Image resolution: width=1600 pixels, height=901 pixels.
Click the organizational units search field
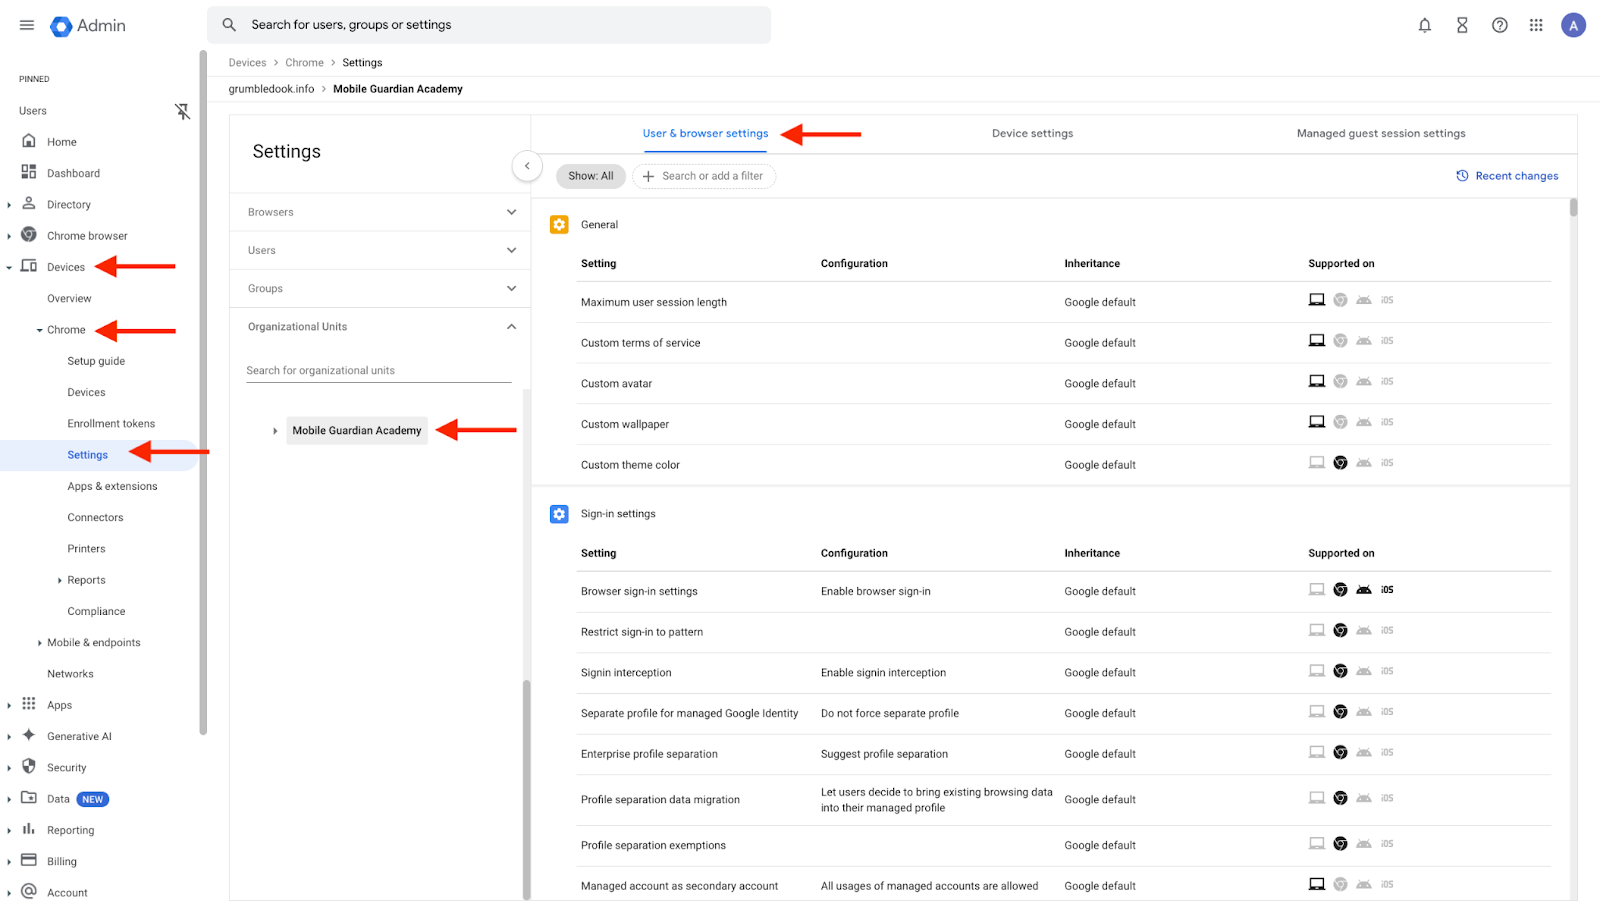(378, 370)
